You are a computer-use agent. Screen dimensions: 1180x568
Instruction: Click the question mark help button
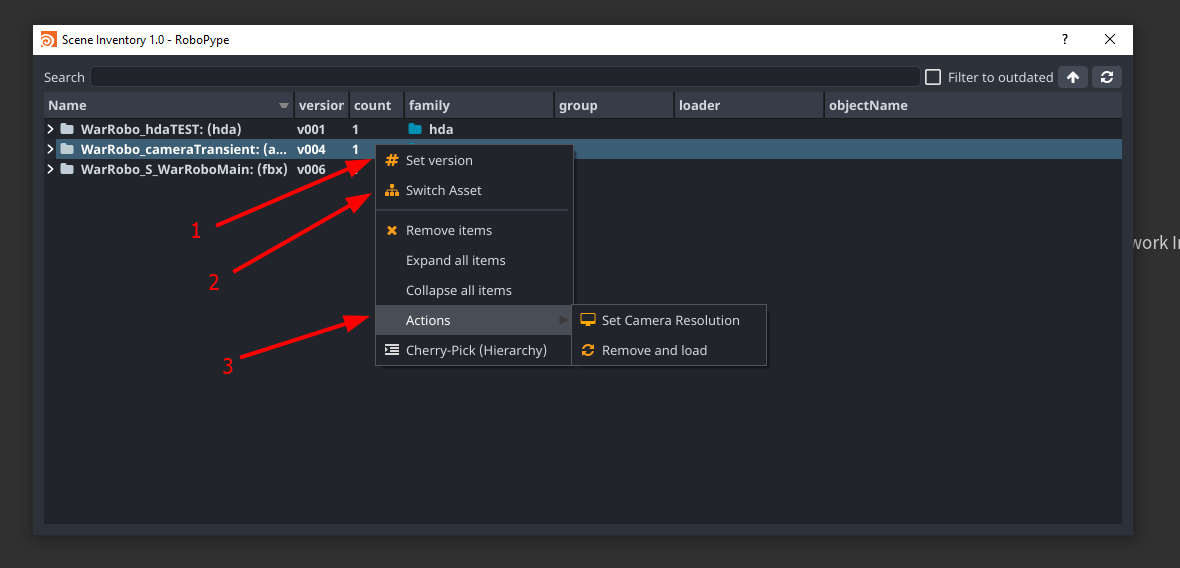[1065, 40]
